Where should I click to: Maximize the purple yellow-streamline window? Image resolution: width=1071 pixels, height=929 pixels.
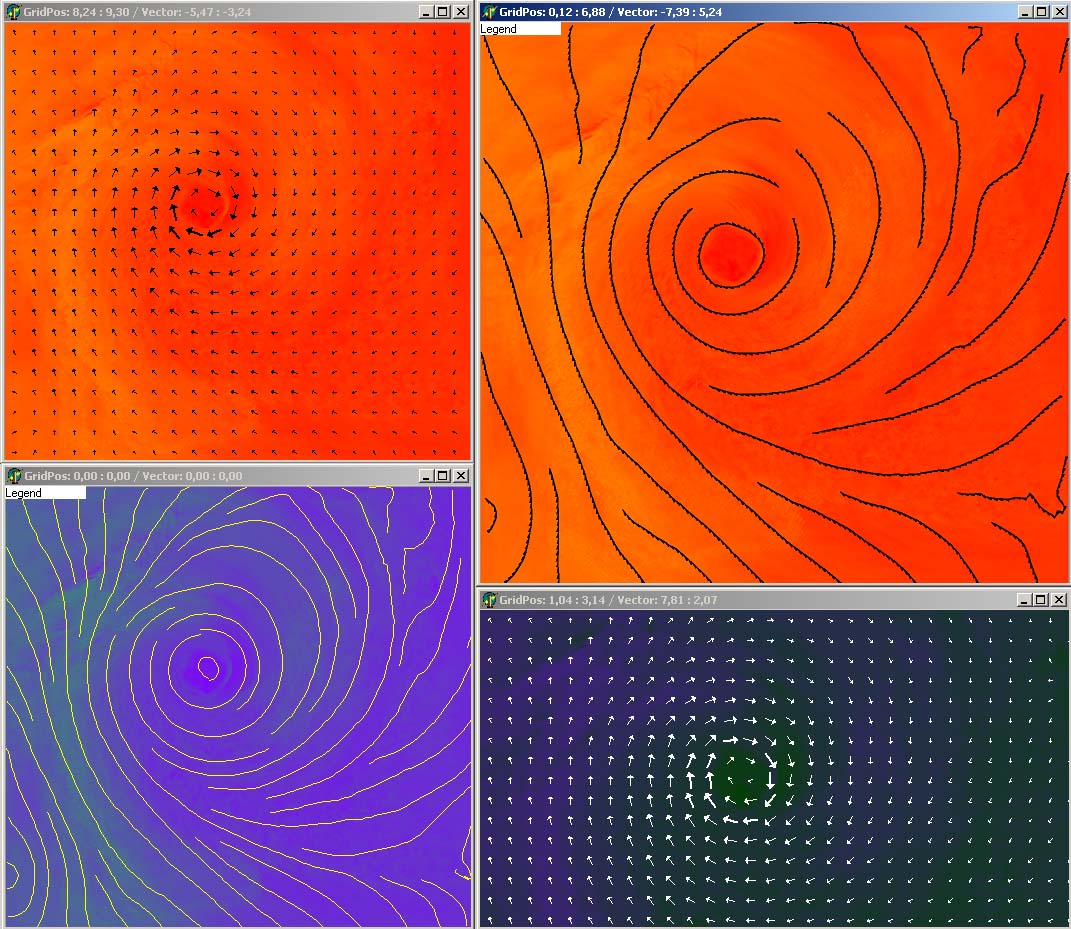pos(443,476)
